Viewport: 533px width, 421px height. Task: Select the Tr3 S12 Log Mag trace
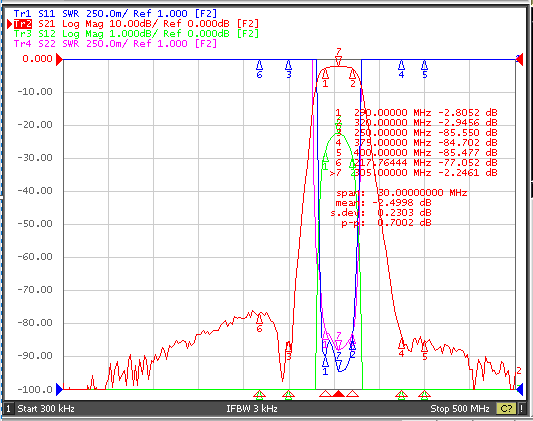(x=136, y=34)
